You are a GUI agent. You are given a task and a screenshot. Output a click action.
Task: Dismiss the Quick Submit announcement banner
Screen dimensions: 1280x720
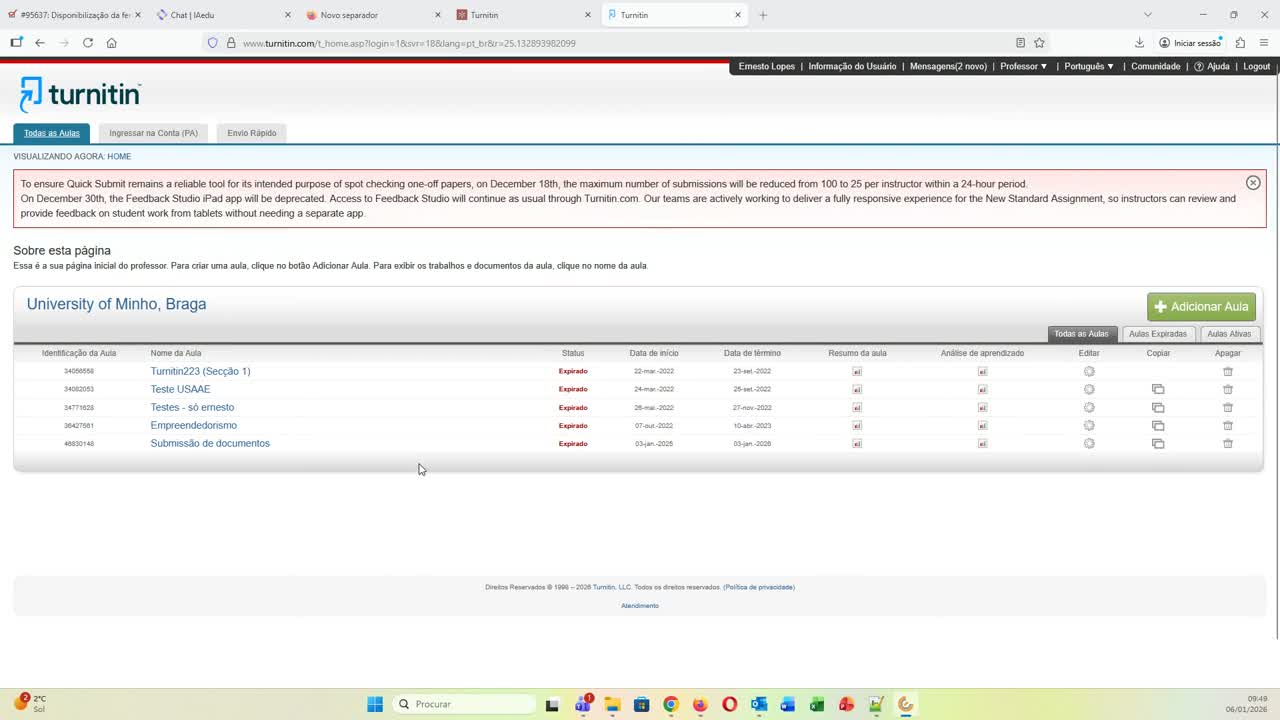coord(1253,183)
